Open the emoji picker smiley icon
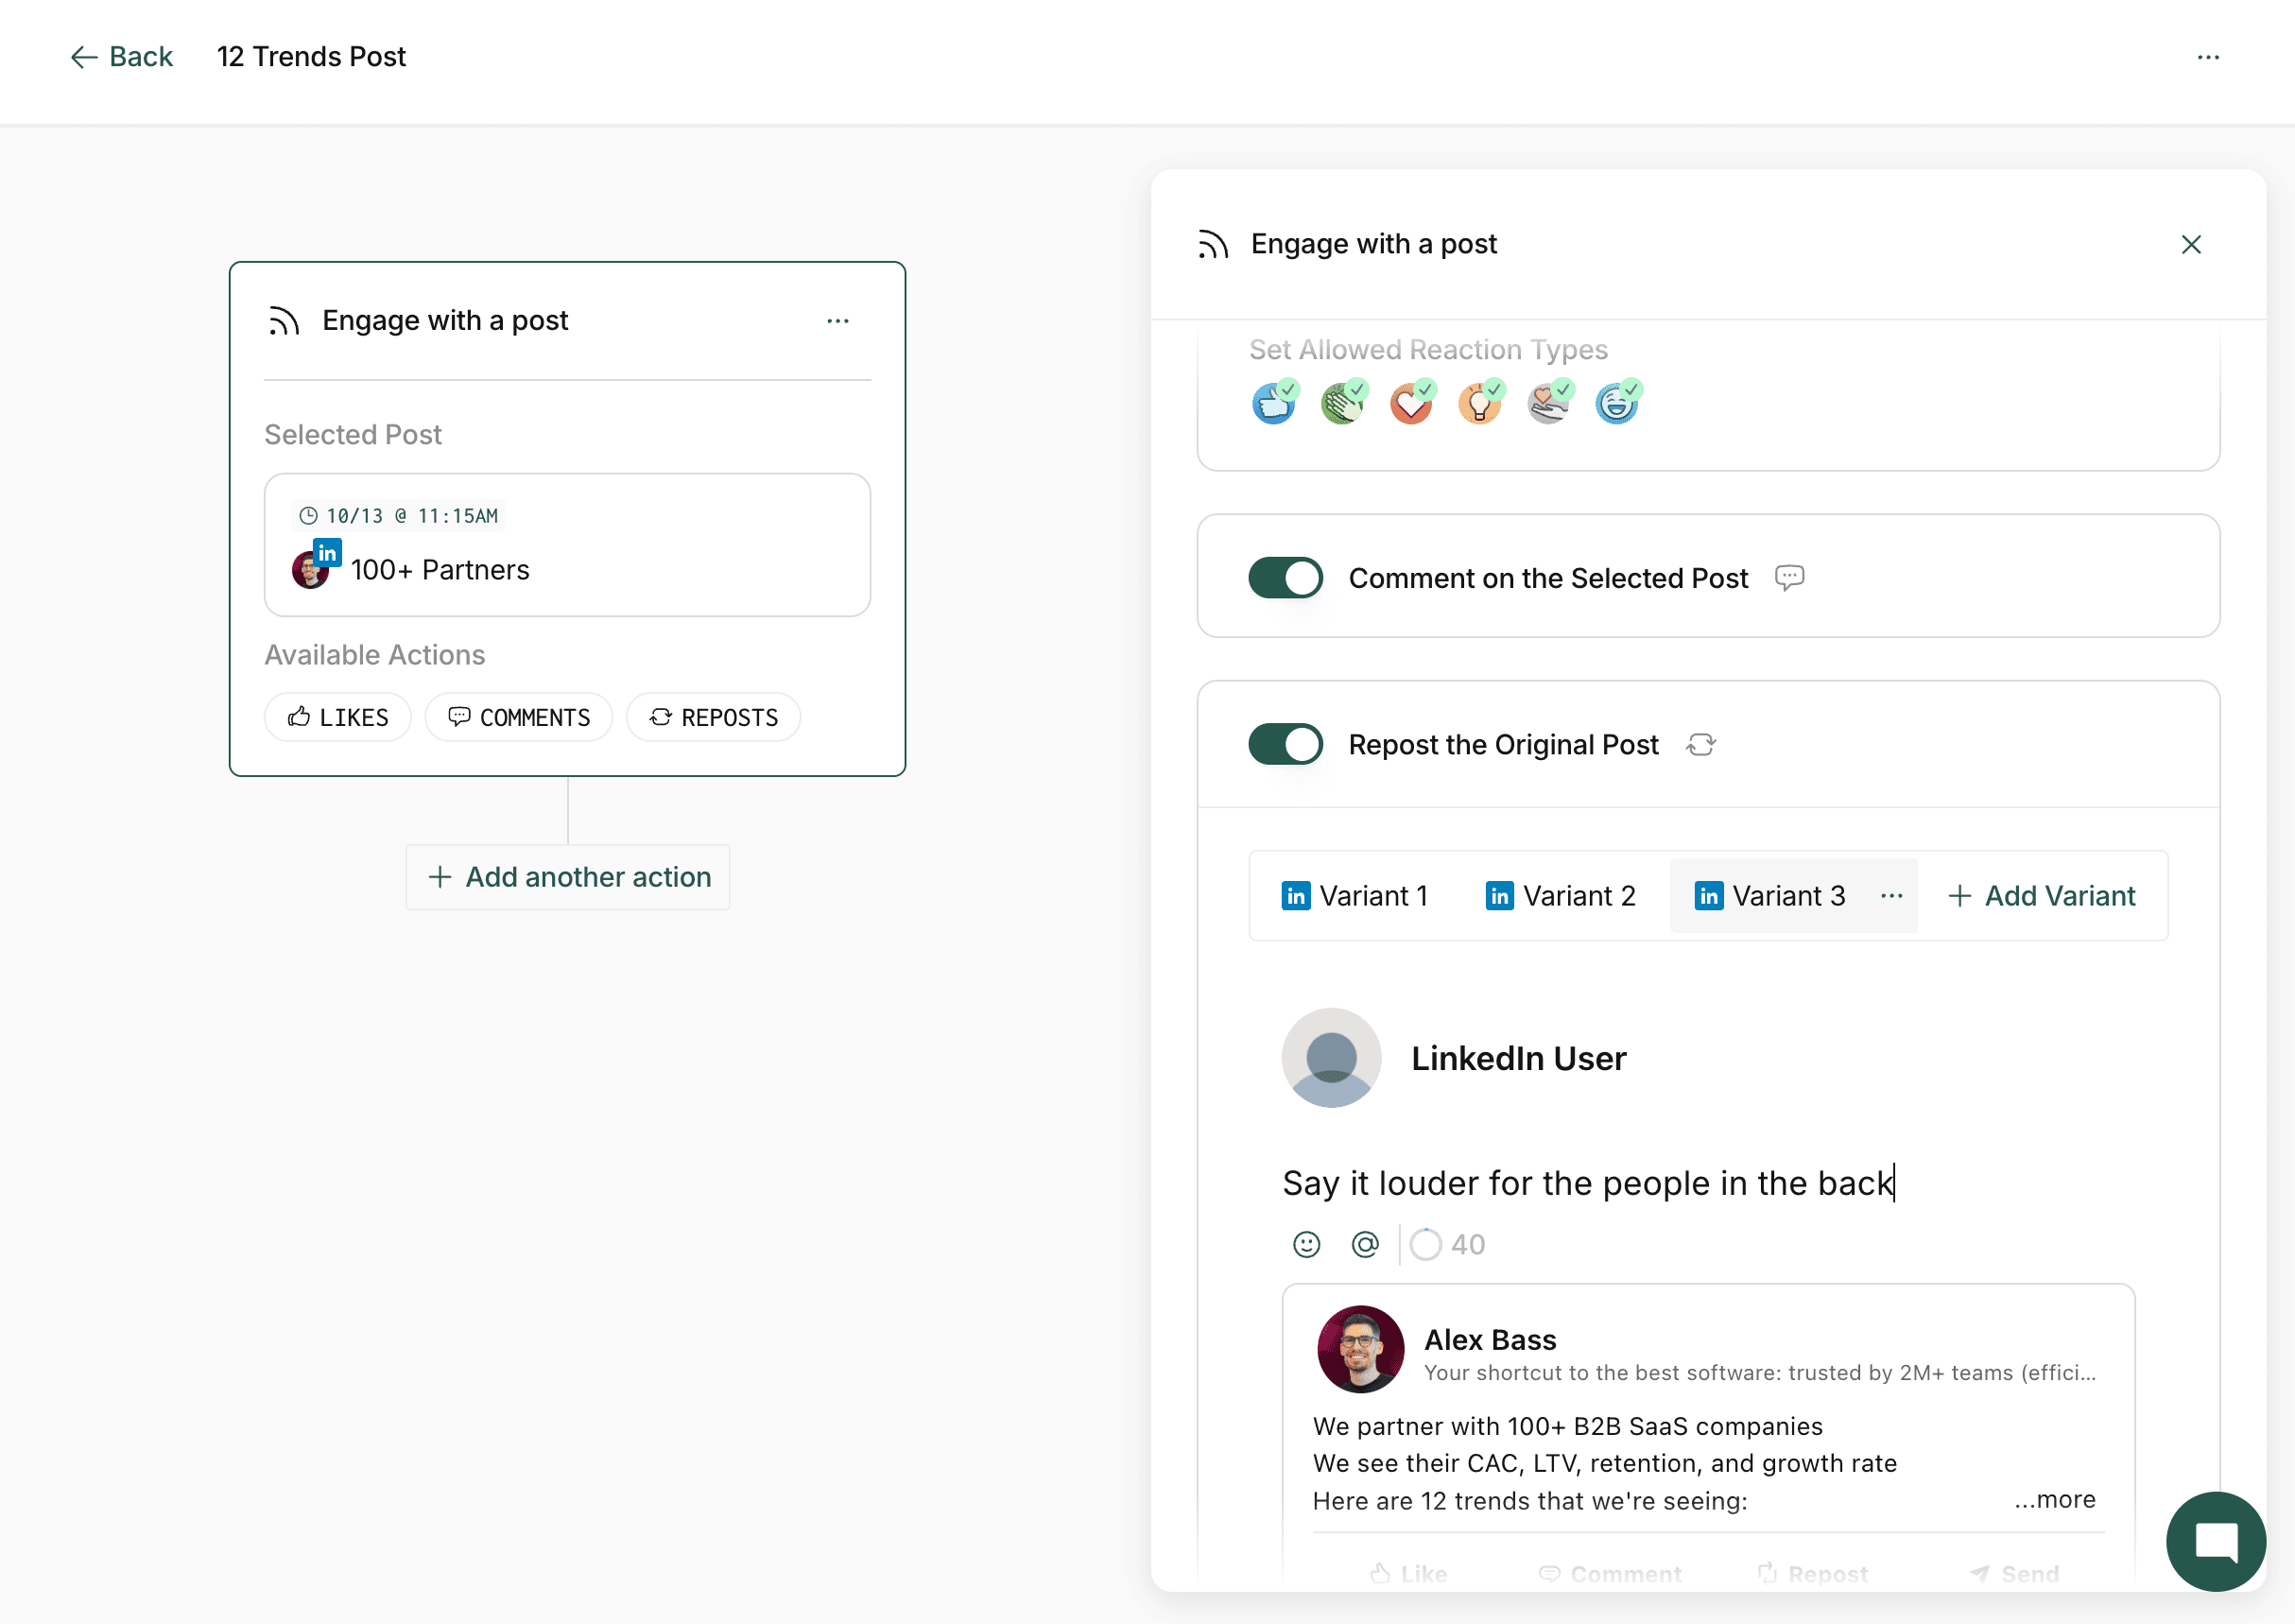 point(1306,1245)
